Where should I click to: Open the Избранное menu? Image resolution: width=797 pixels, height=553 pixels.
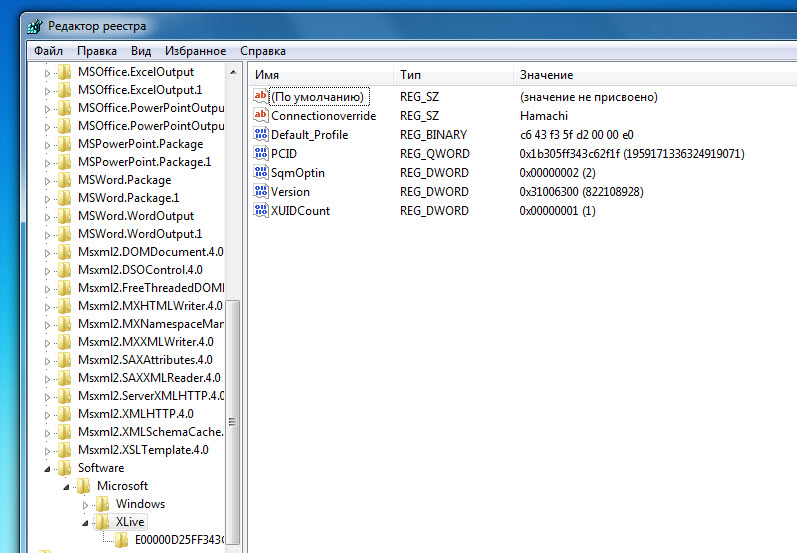195,51
